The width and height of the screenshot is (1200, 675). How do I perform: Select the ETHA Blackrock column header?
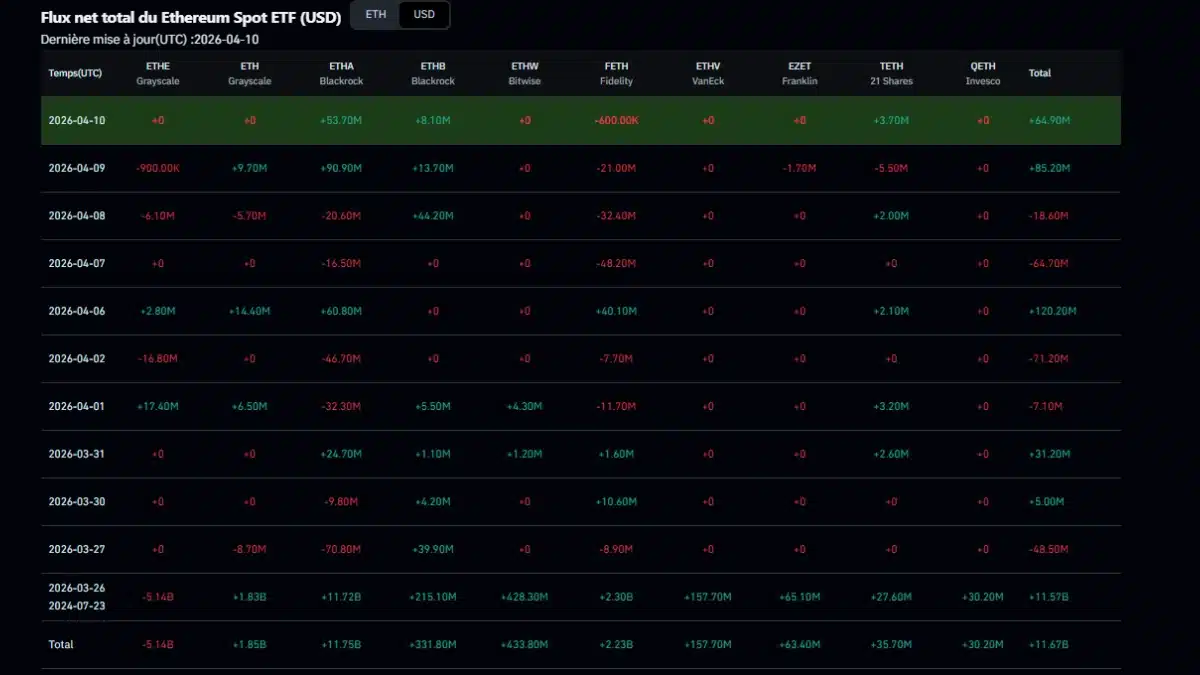pyautogui.click(x=341, y=73)
